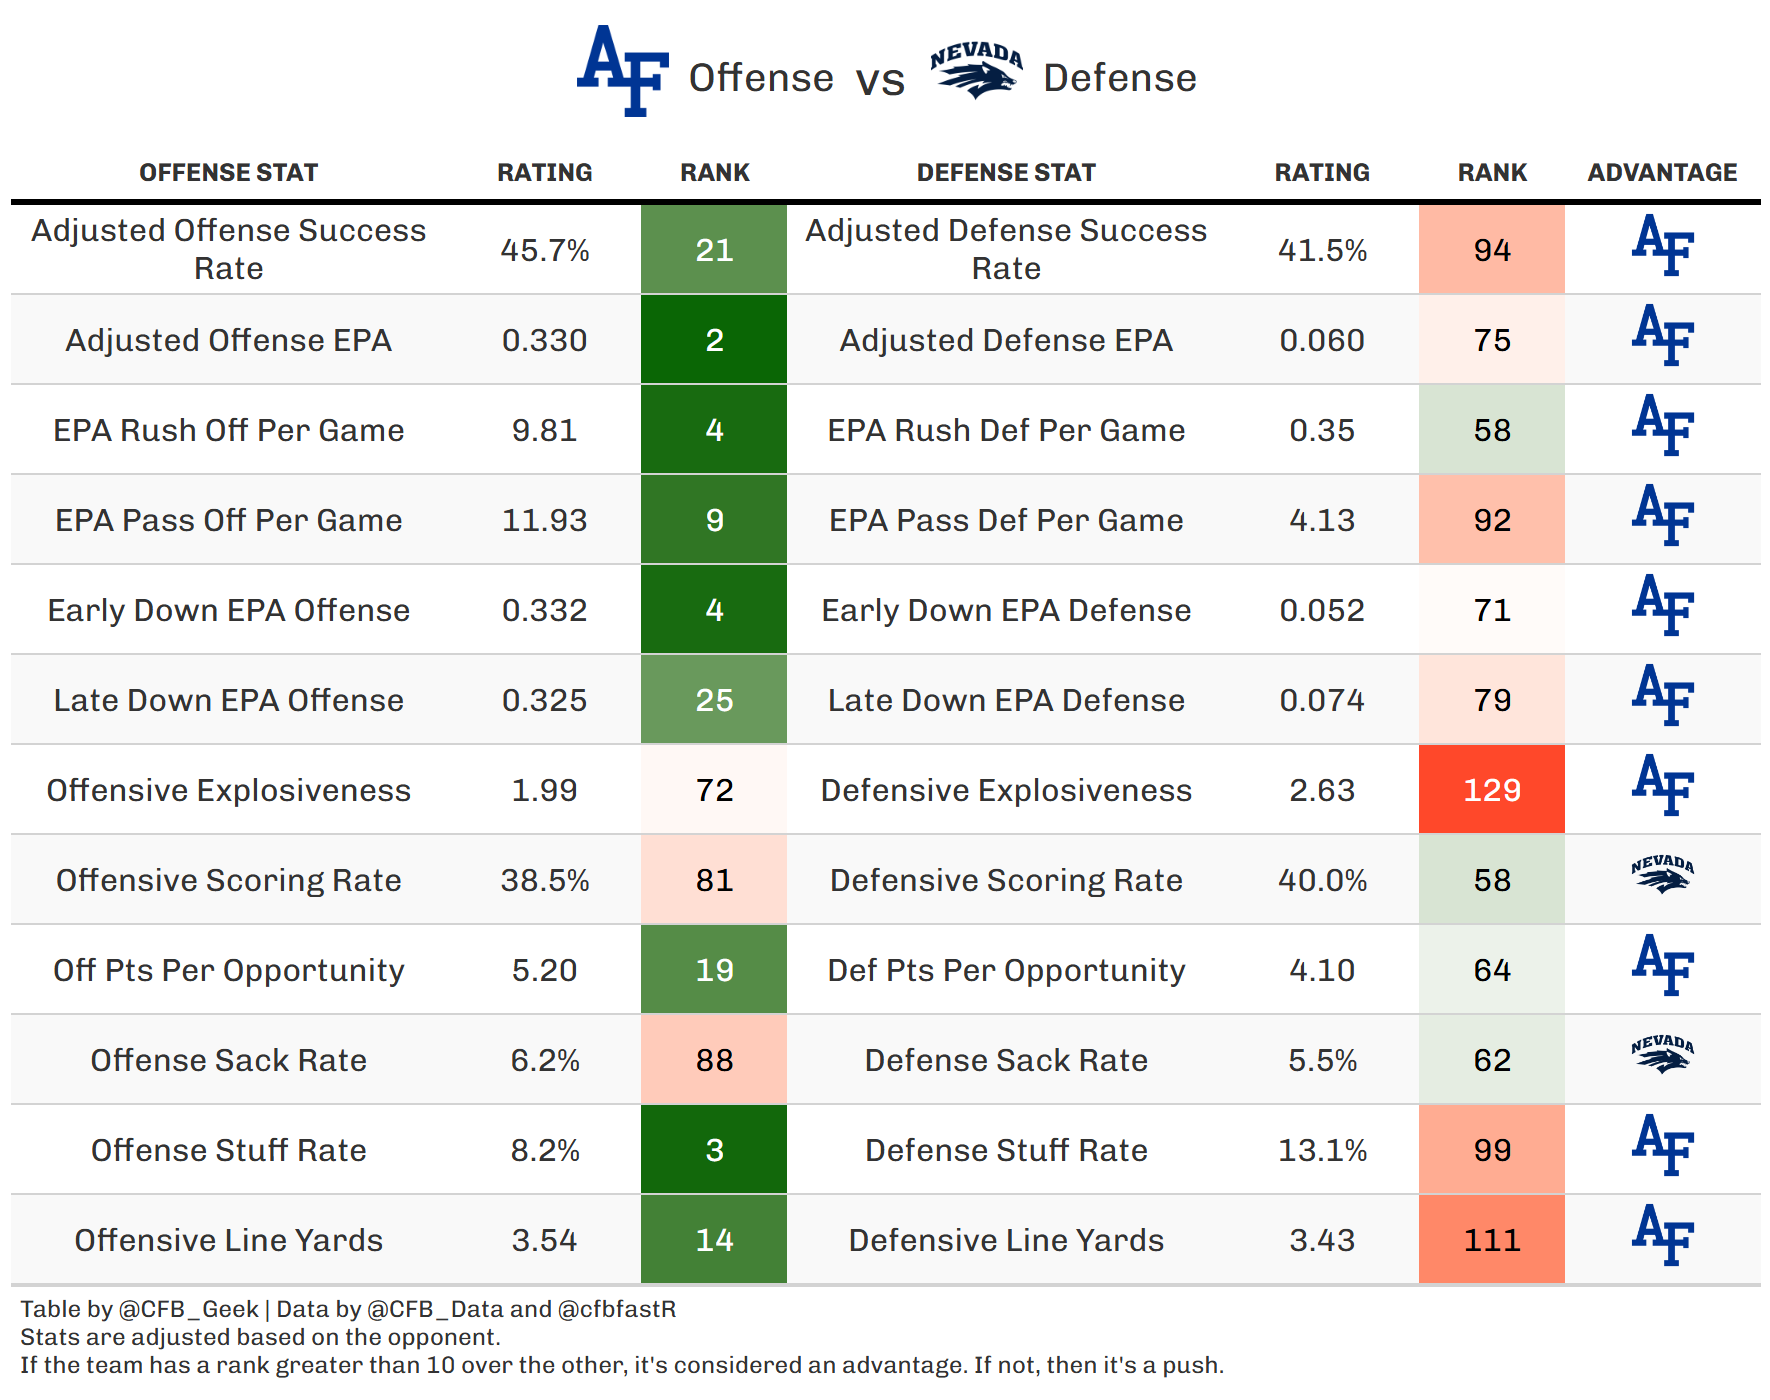The width and height of the screenshot is (1770, 1400).
Task: Click the Defensive Explosiveness rating 2.63
Action: coord(1322,790)
